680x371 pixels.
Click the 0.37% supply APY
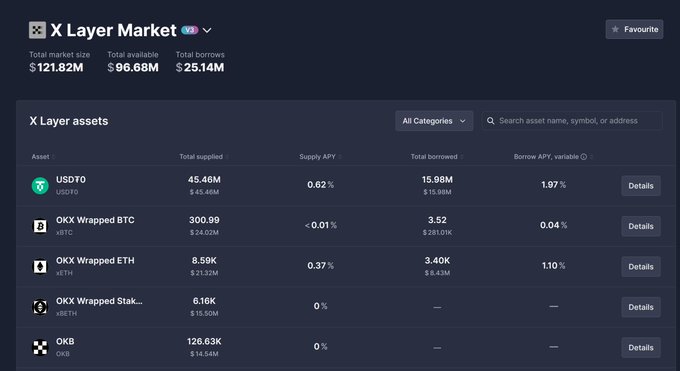coord(320,266)
